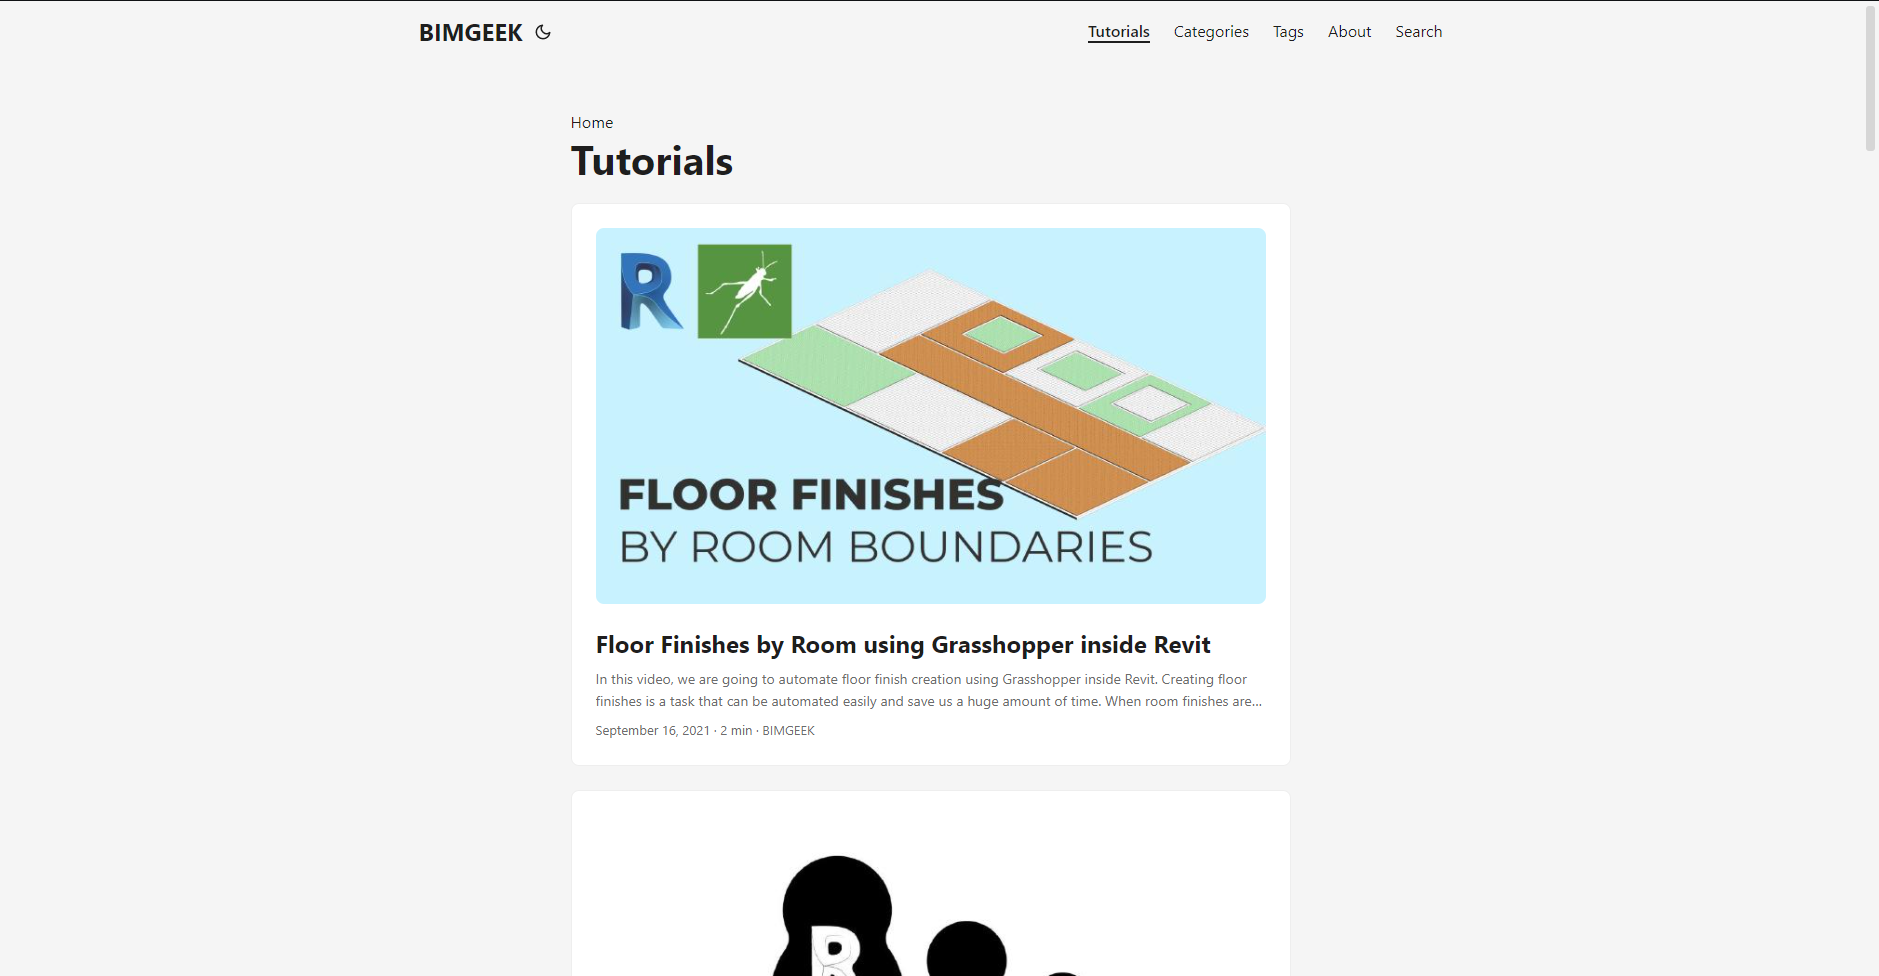
Task: Open the About nav item
Action: click(1349, 32)
